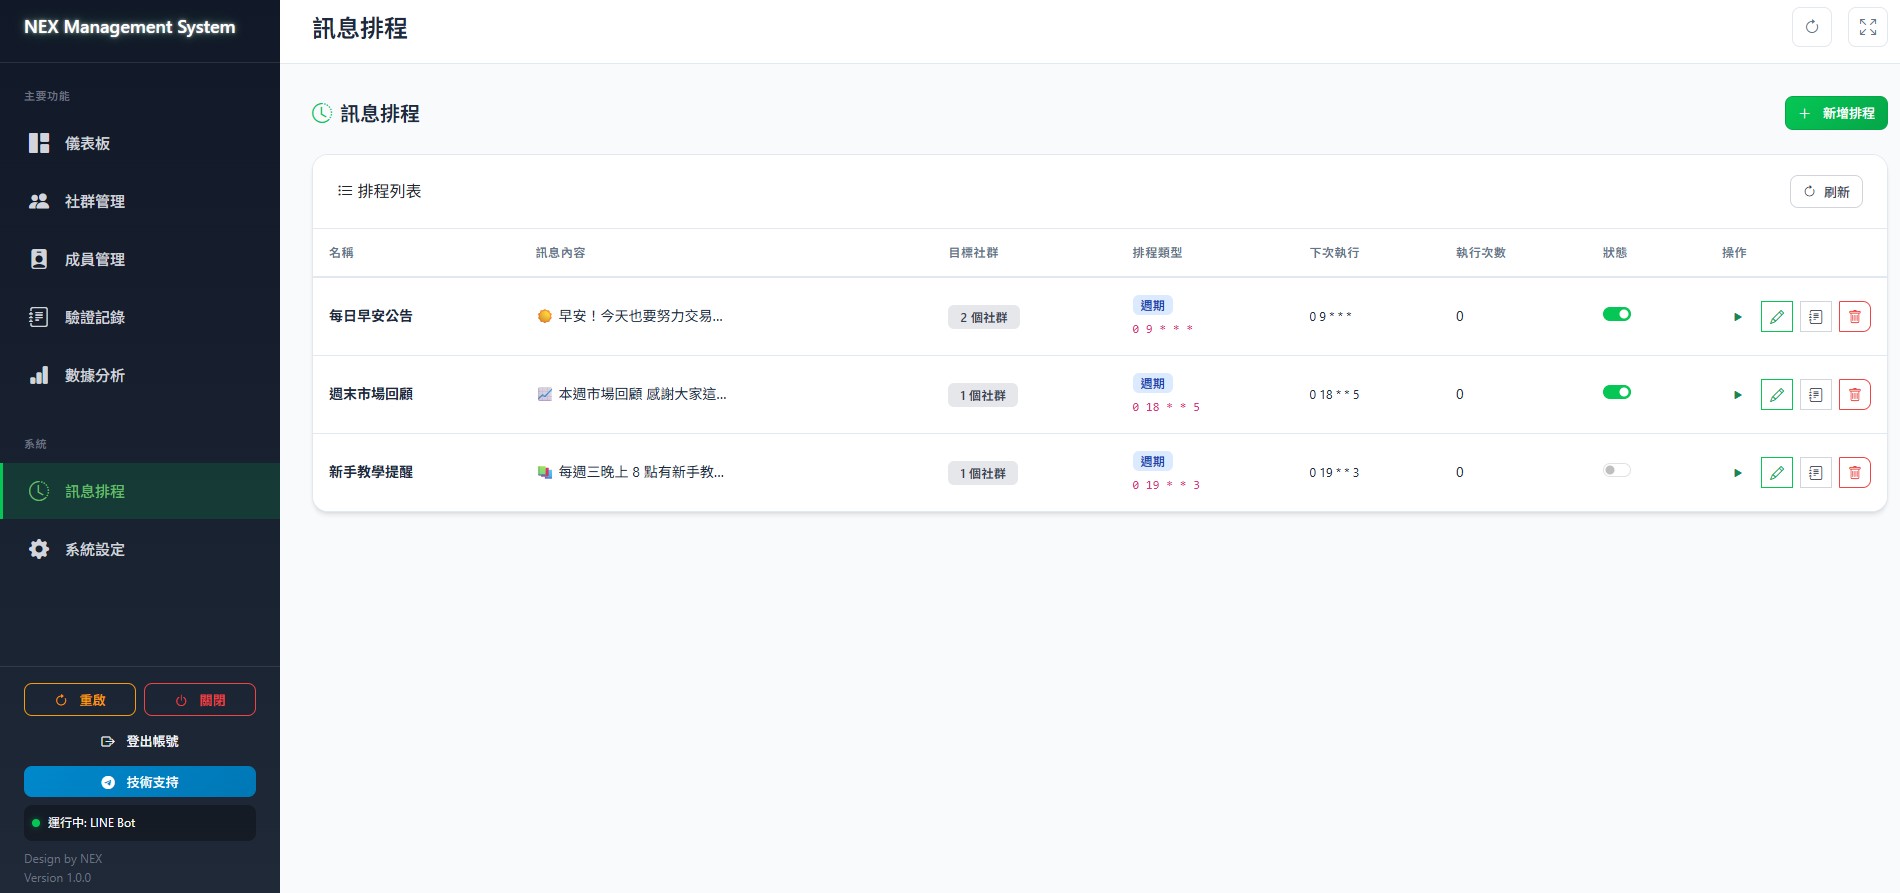
Task: View logs for 週末市場回顧
Action: click(1815, 395)
